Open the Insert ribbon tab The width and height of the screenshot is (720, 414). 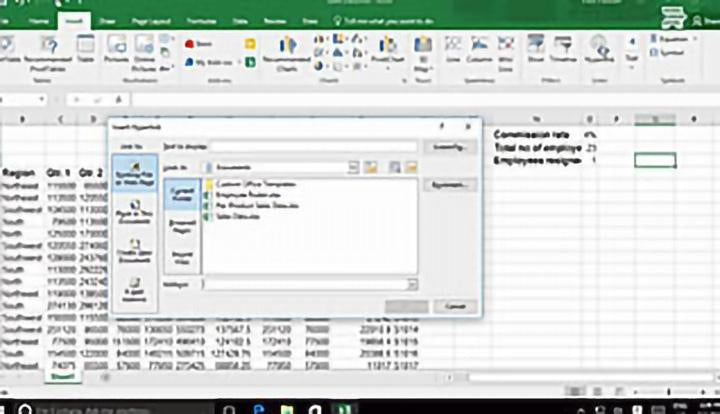74,21
